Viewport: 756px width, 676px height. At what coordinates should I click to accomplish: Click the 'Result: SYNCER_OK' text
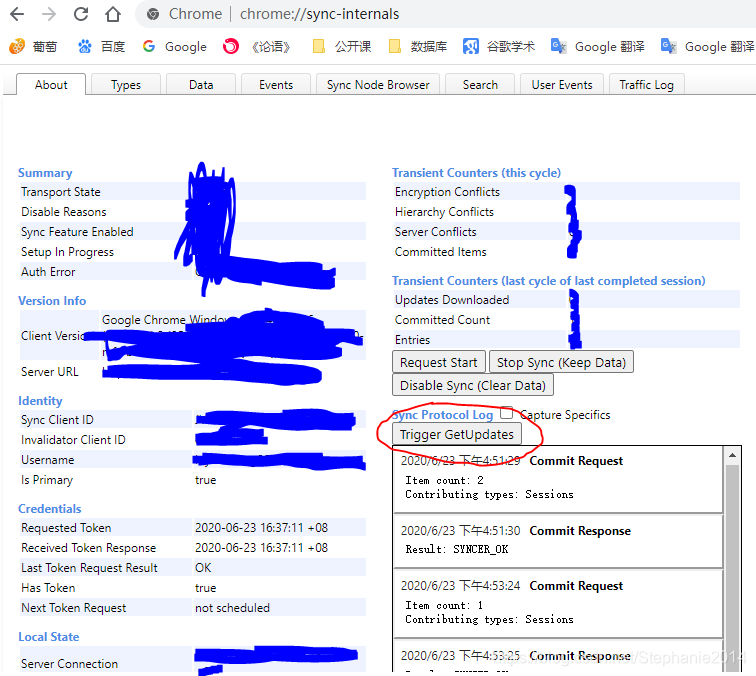(457, 549)
